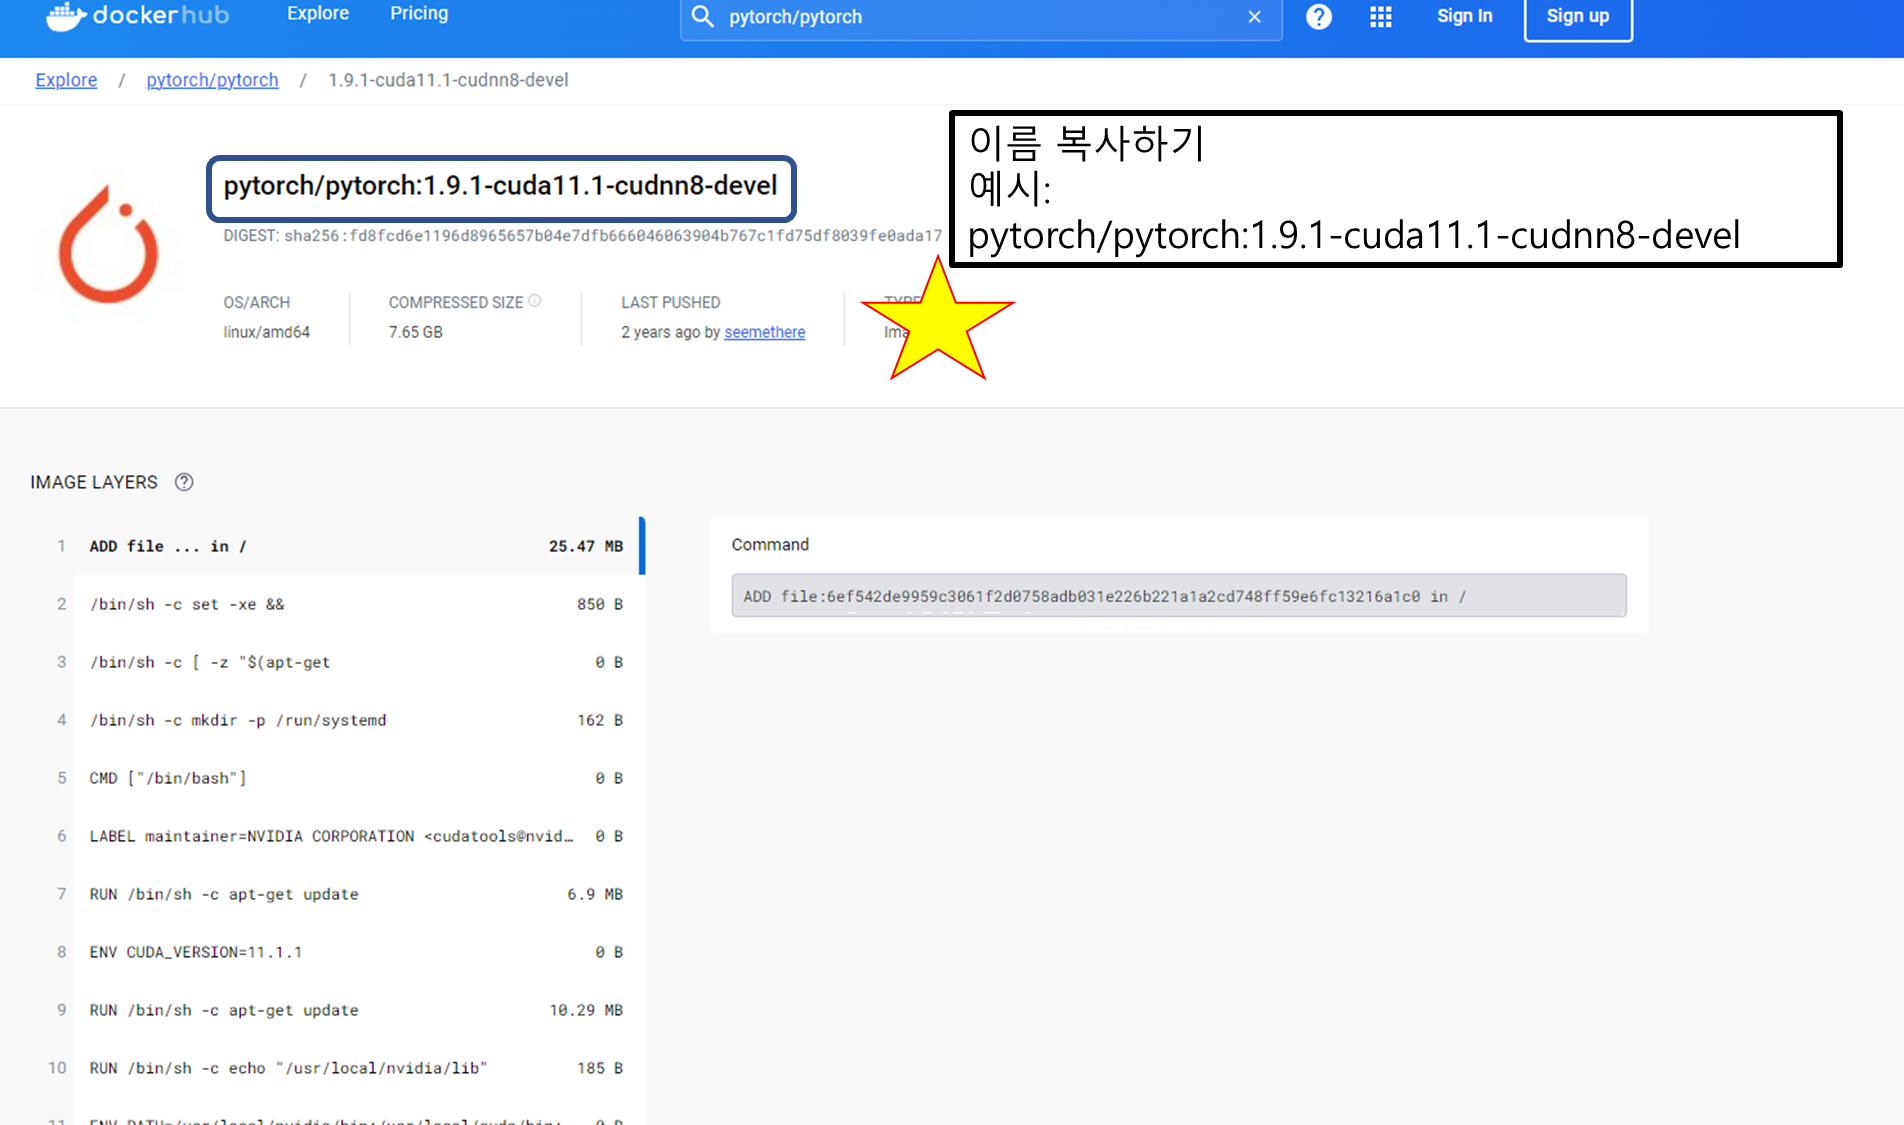Open pytorch/pytorch breadcrumb link
The height and width of the screenshot is (1125, 1904).
coord(212,80)
